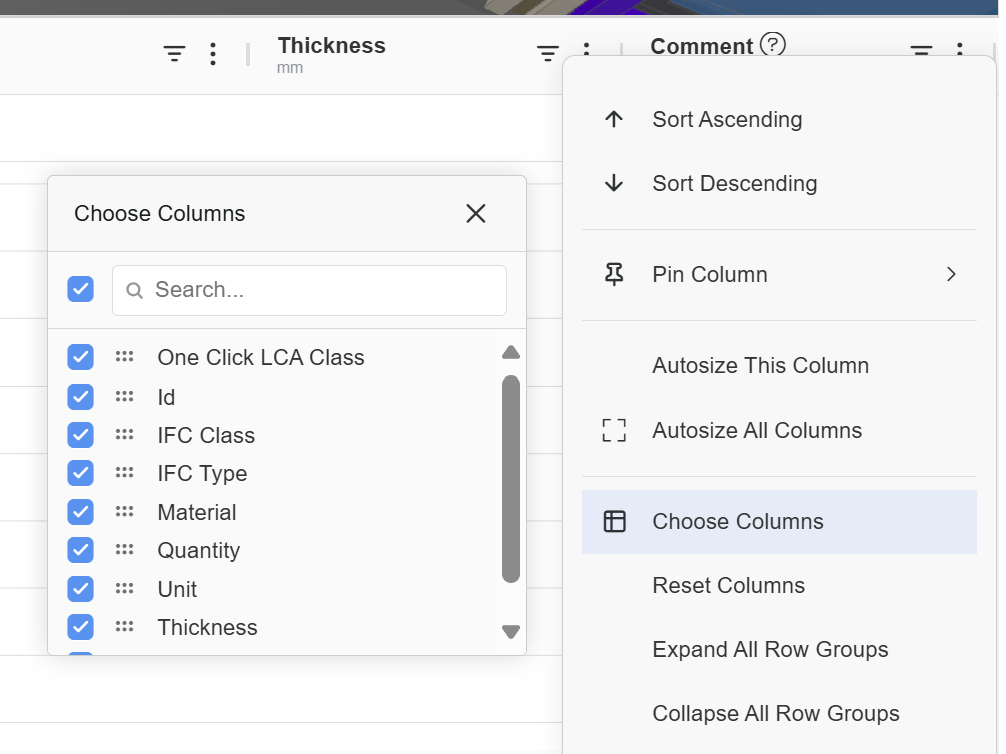Click the filter icon left of Thickness column

click(x=175, y=54)
